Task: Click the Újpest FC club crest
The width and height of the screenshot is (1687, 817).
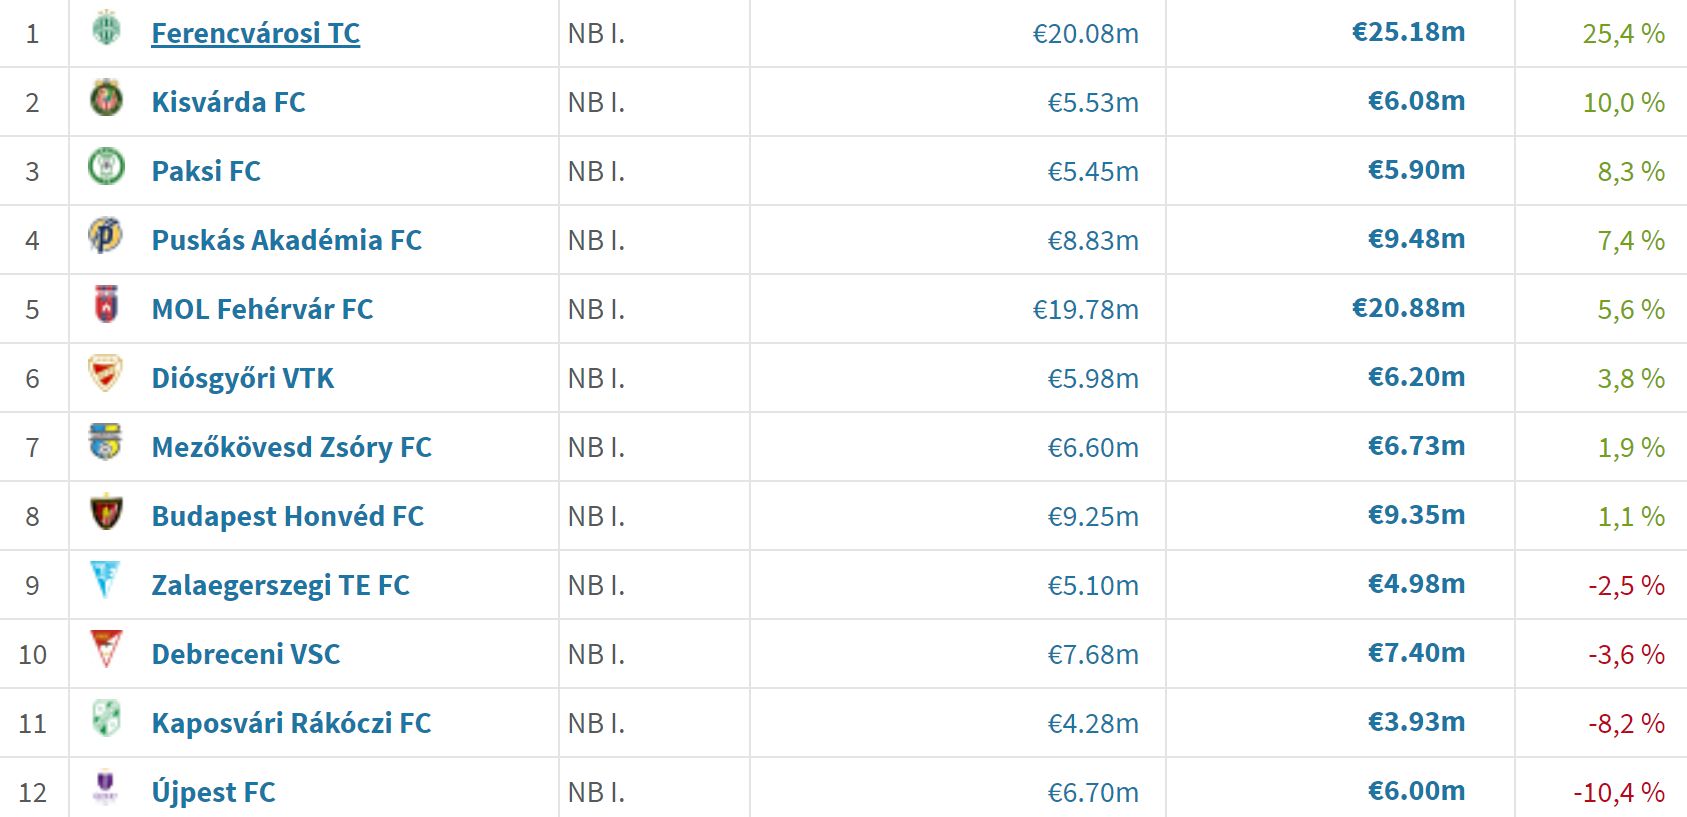Action: [x=106, y=787]
